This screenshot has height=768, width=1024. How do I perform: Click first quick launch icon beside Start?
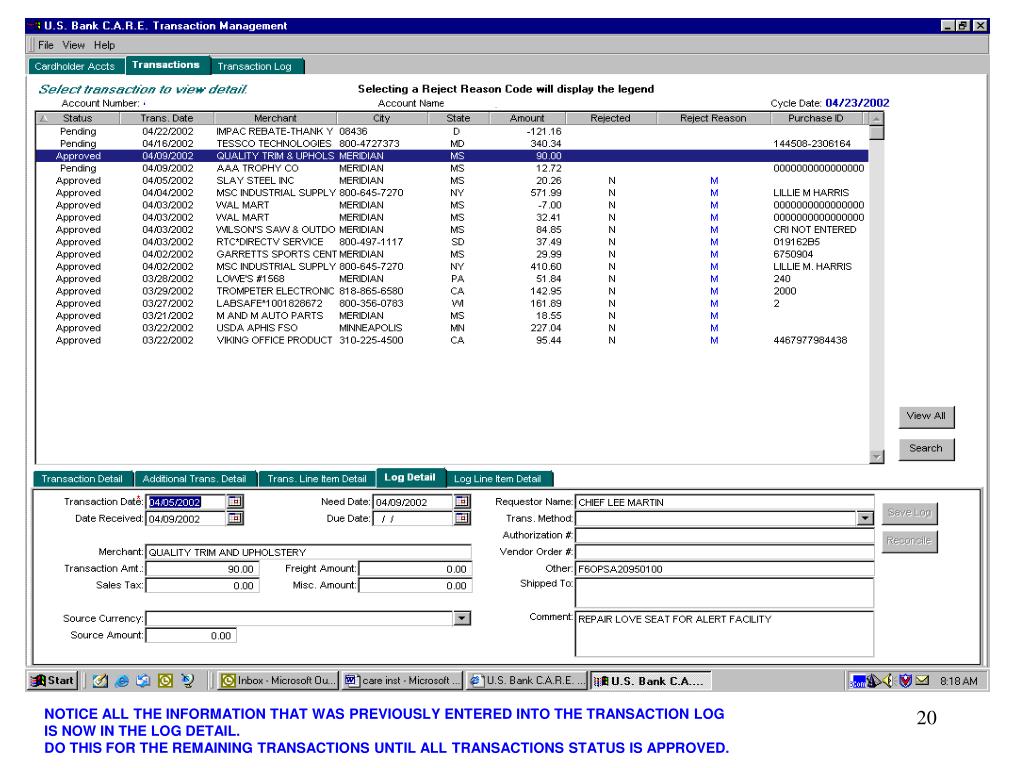pos(100,680)
